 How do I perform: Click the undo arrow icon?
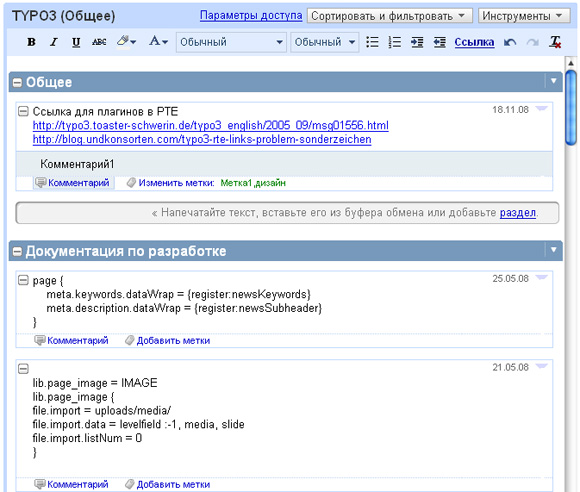pyautogui.click(x=510, y=43)
